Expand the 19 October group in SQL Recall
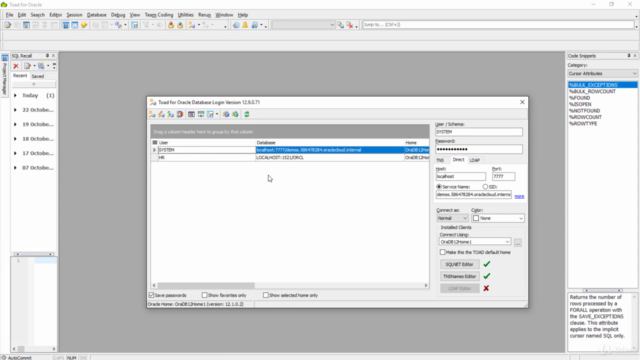 pyautogui.click(x=16, y=124)
